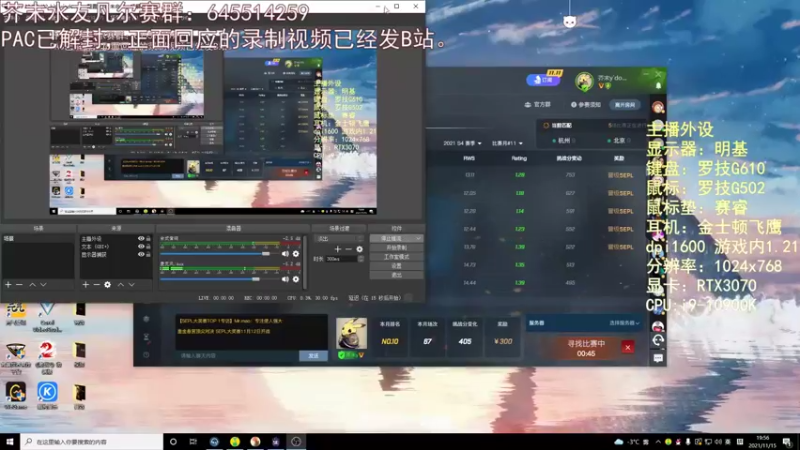
Task: Open notification bell in game client
Action: (x=658, y=86)
